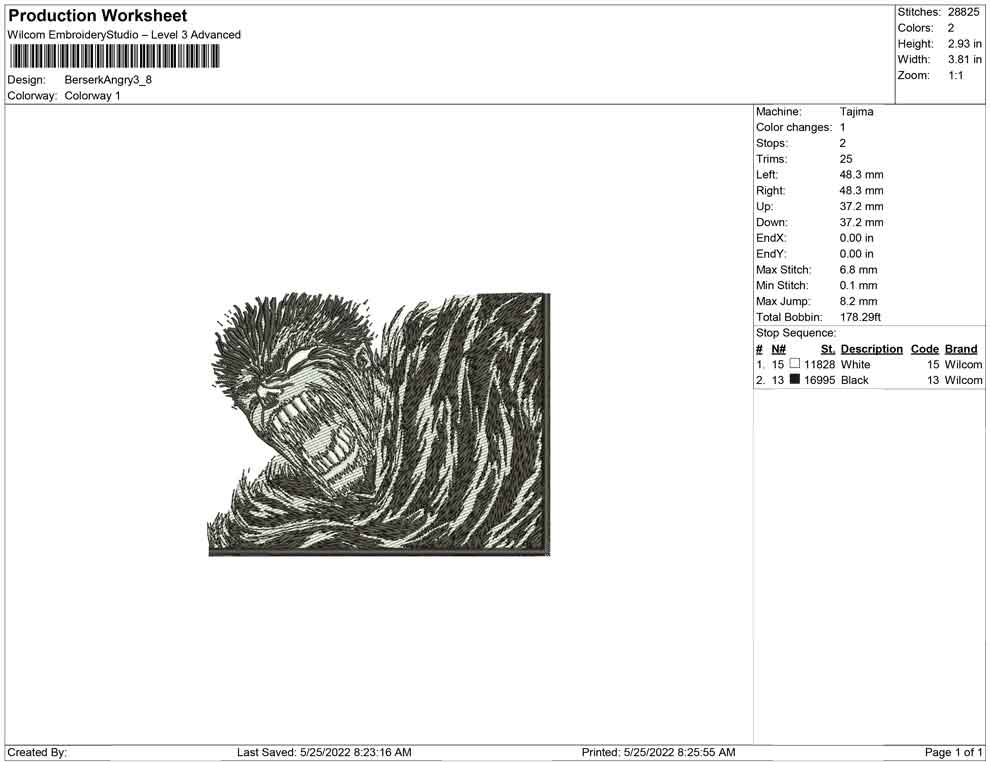Click 'Wilcom' brand in the White row

point(963,364)
